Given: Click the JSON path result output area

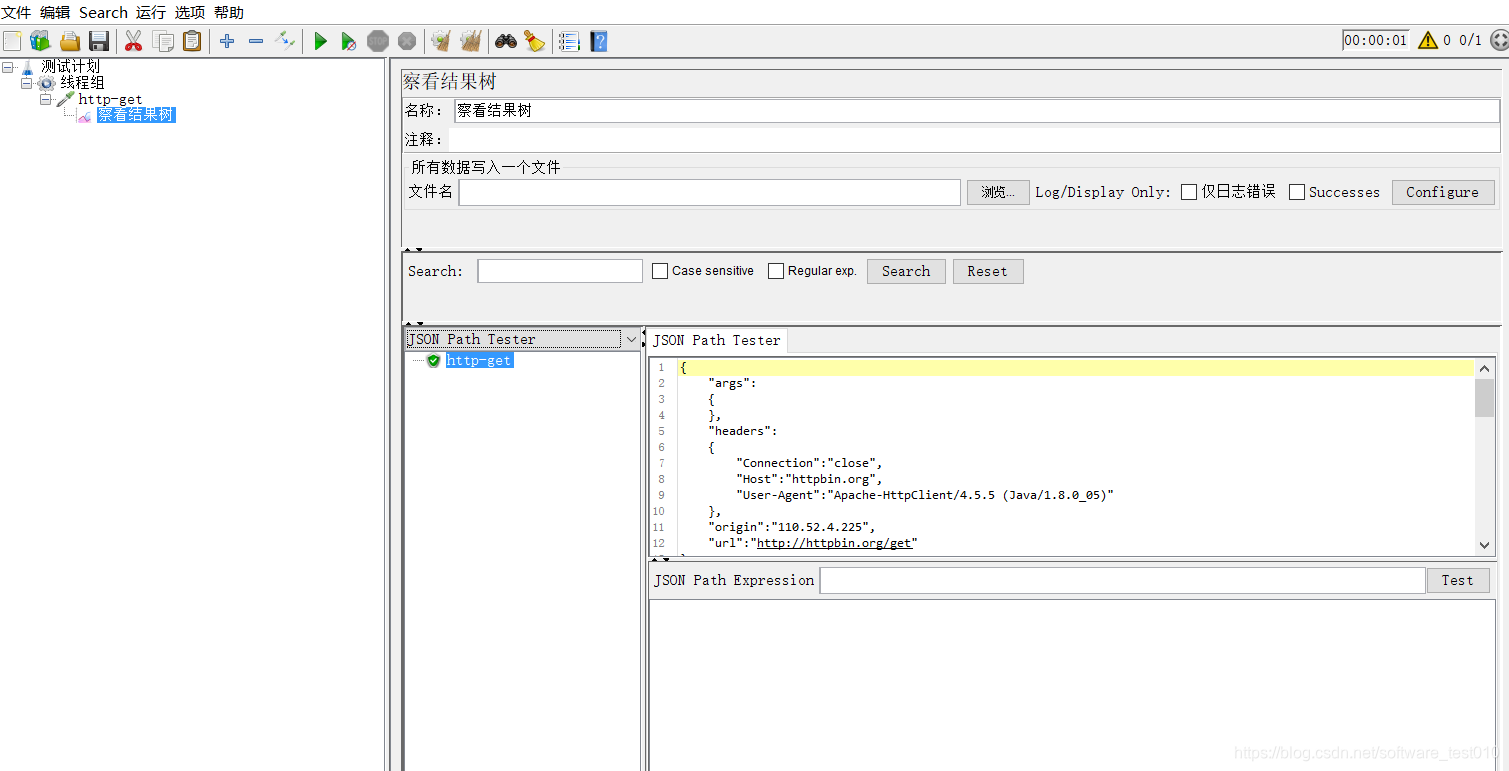Looking at the screenshot, I should click(1072, 685).
